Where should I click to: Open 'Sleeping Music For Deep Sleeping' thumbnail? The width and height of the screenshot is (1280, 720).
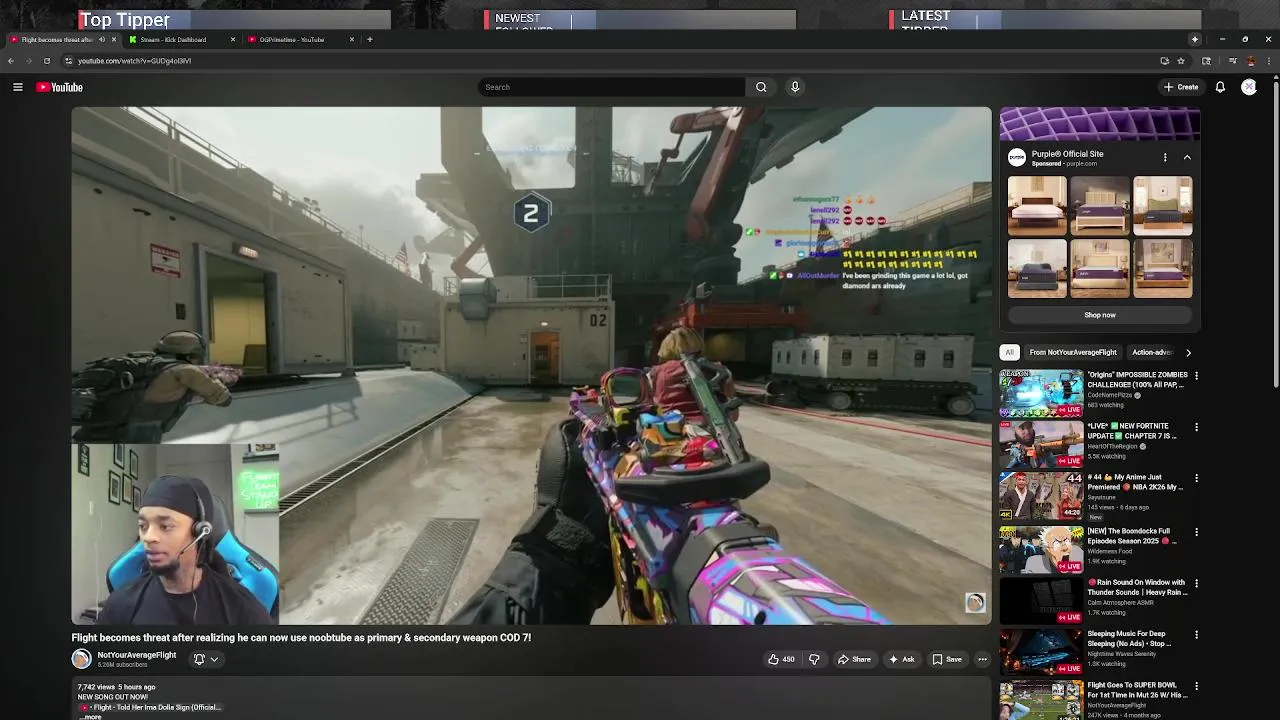pyautogui.click(x=1041, y=651)
